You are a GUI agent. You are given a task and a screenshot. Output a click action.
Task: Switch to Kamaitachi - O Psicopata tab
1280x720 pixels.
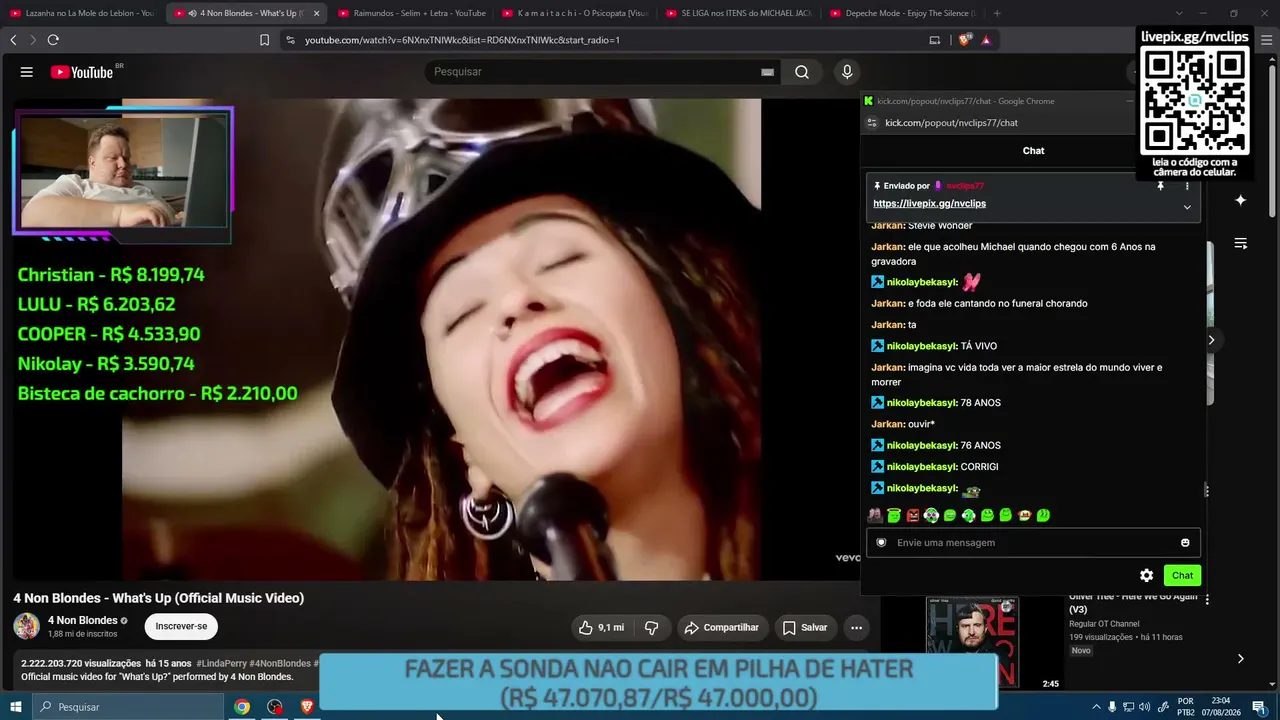pyautogui.click(x=575, y=13)
